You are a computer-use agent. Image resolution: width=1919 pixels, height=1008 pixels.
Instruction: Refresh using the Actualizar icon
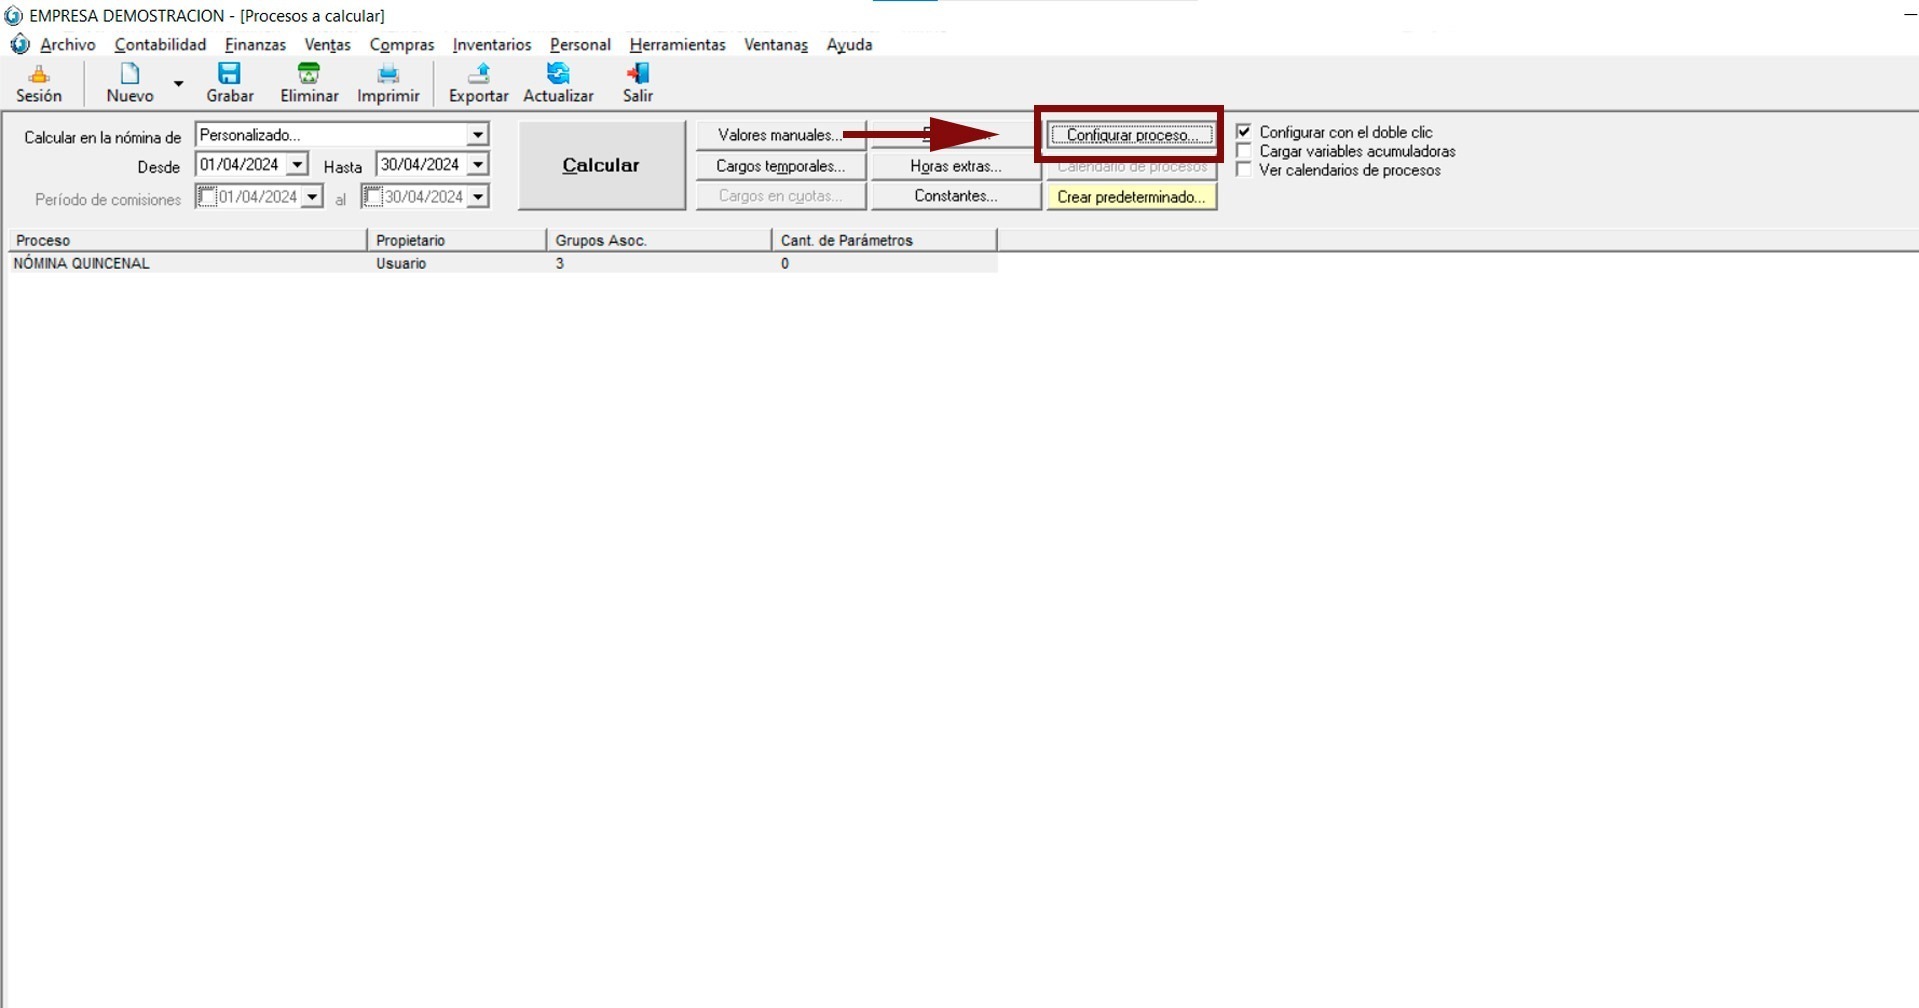point(558,75)
